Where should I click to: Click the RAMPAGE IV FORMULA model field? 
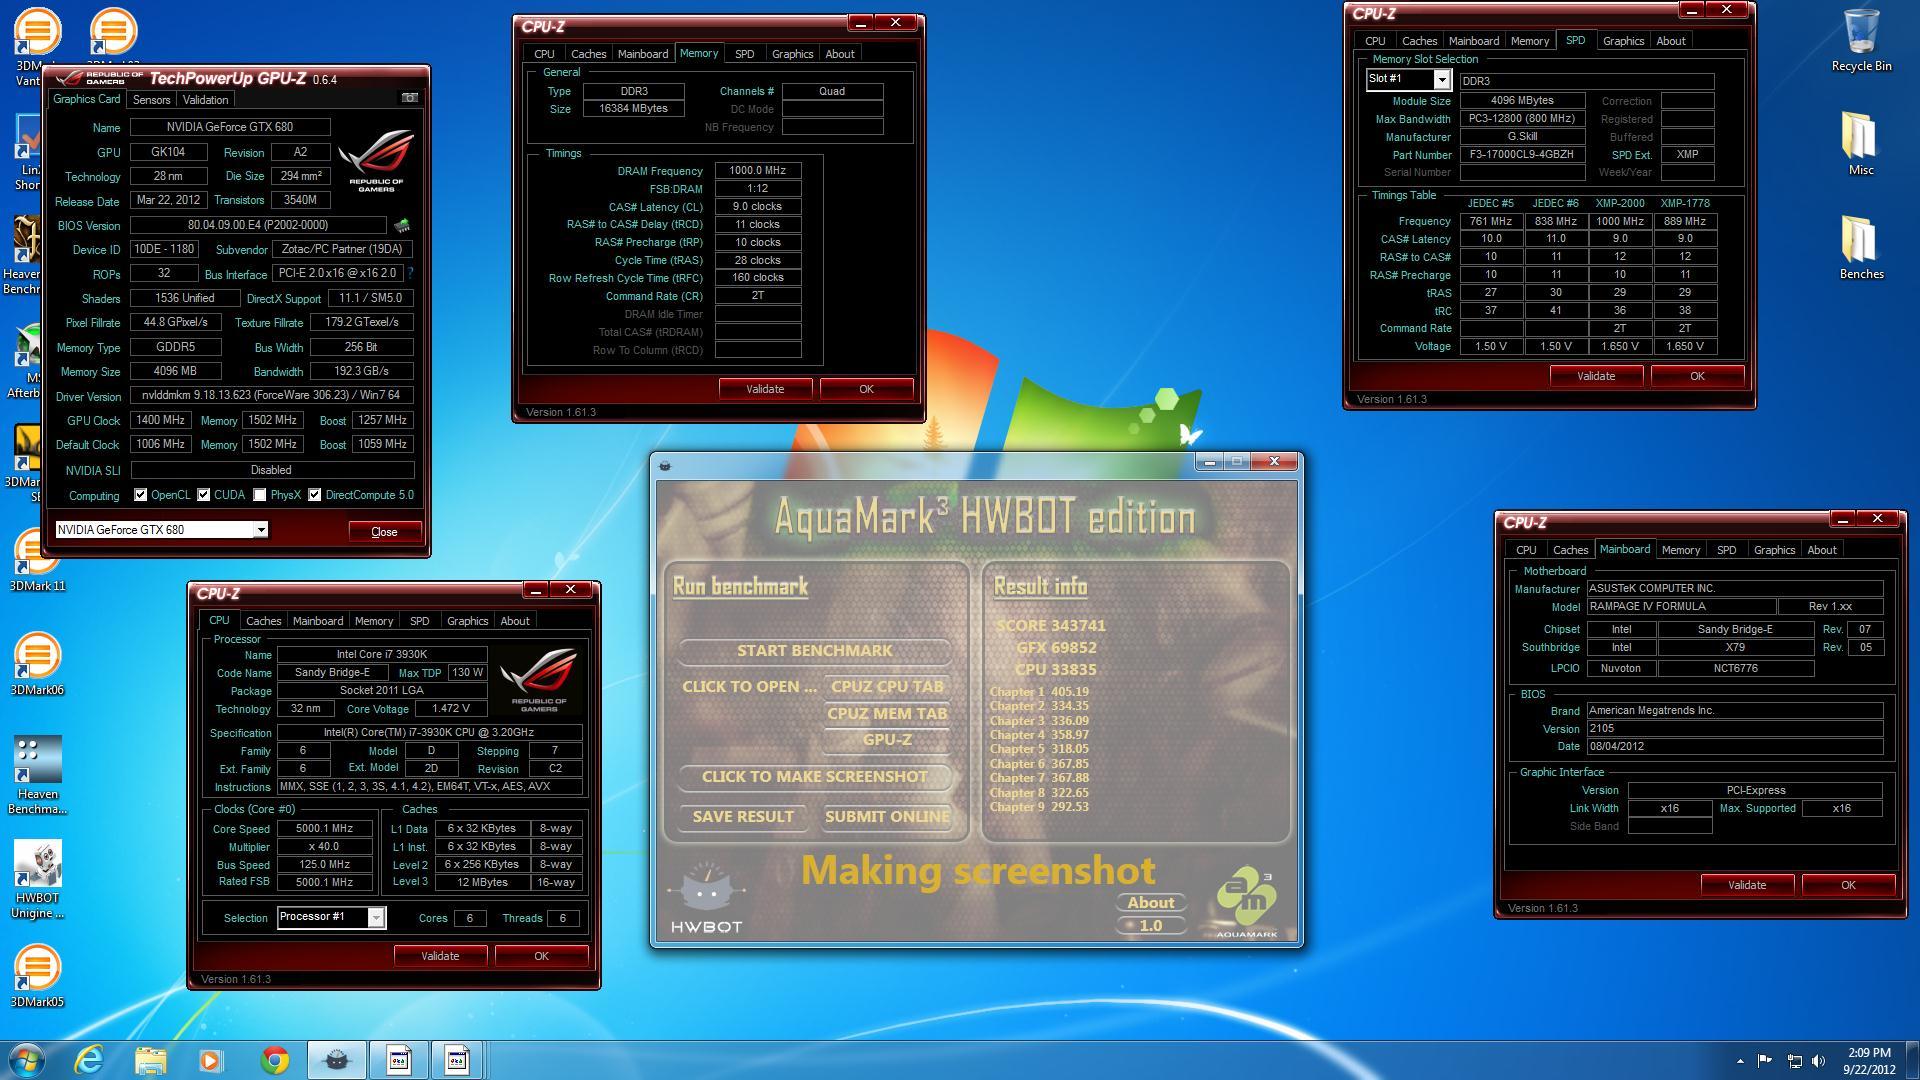pos(1680,607)
